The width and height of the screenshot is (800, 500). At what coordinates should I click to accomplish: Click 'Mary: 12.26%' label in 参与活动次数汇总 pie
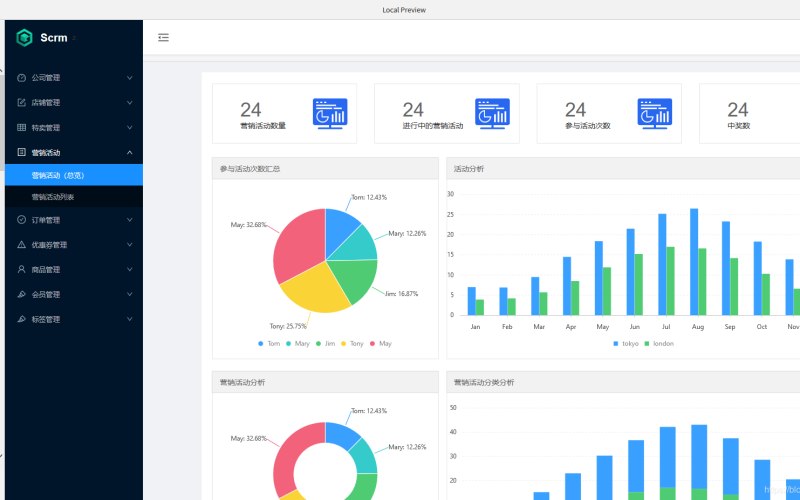(x=407, y=233)
